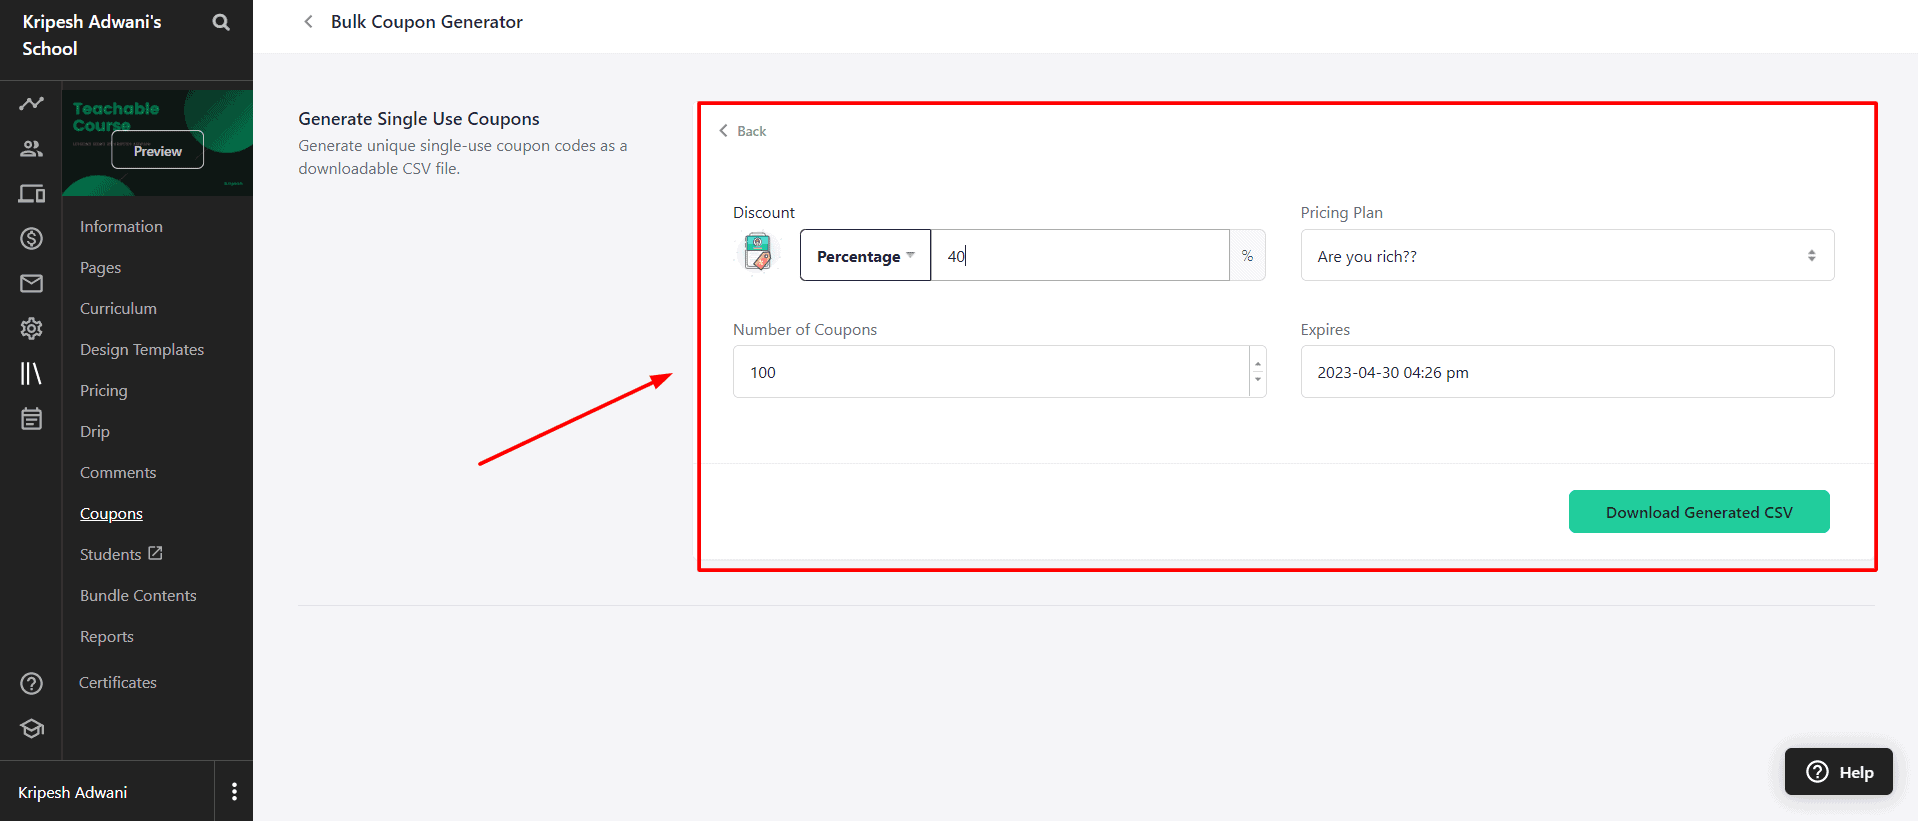This screenshot has width=1918, height=821.
Task: Open the courses library books icon
Action: [x=31, y=373]
